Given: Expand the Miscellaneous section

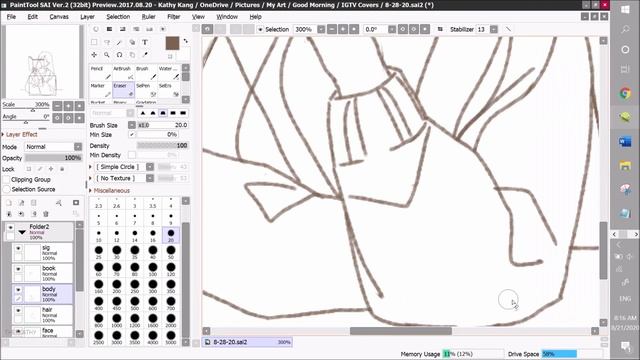Looking at the screenshot, I should pyautogui.click(x=110, y=191).
